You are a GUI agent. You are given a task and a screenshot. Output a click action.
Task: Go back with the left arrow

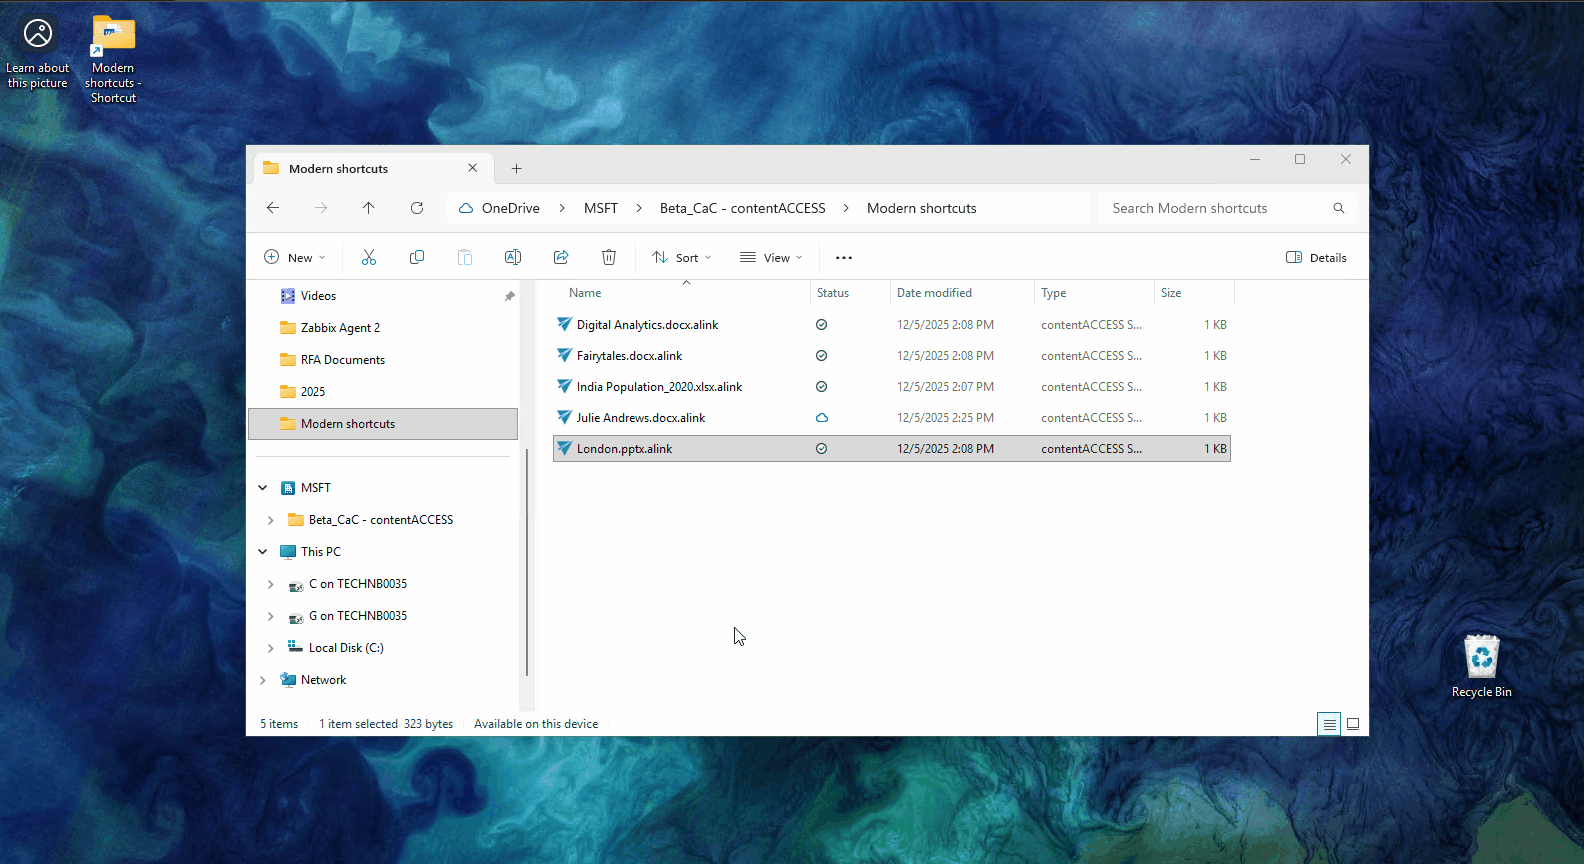click(x=273, y=208)
